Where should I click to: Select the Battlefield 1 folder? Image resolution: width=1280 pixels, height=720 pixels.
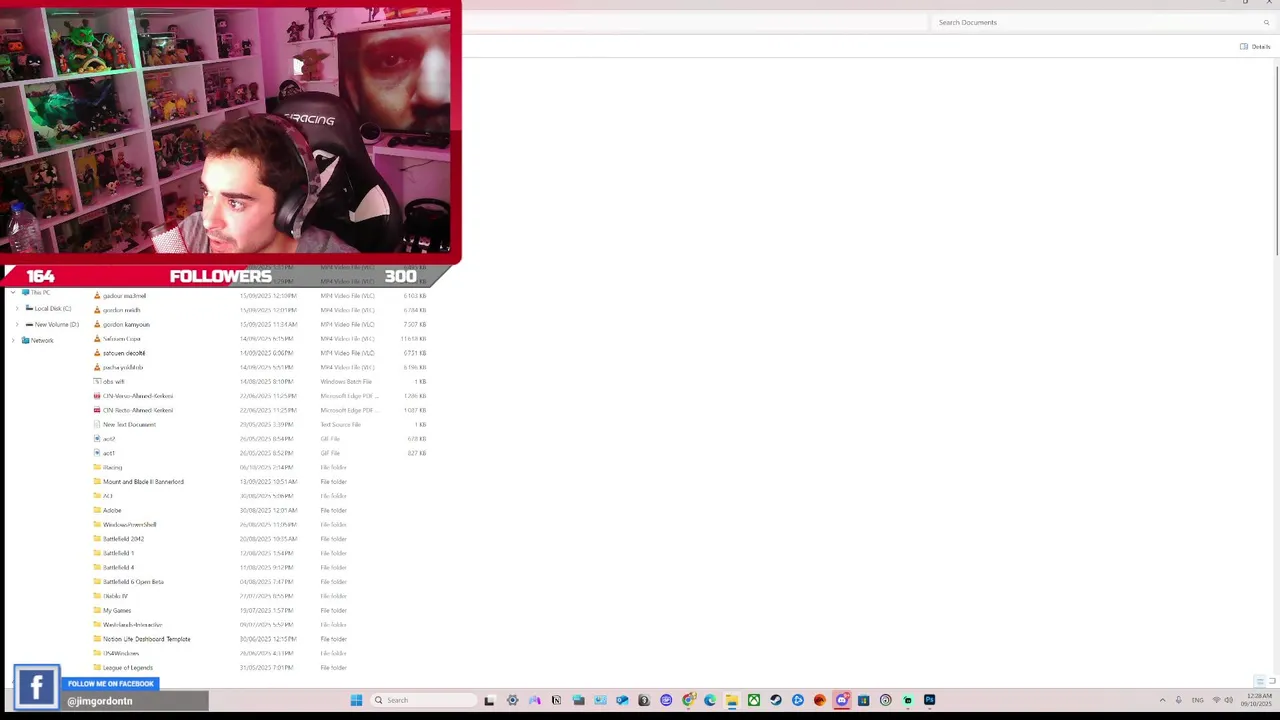click(118, 553)
